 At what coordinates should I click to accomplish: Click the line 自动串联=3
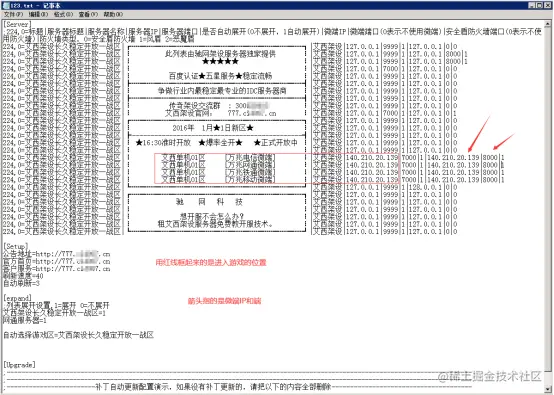pos(21,283)
